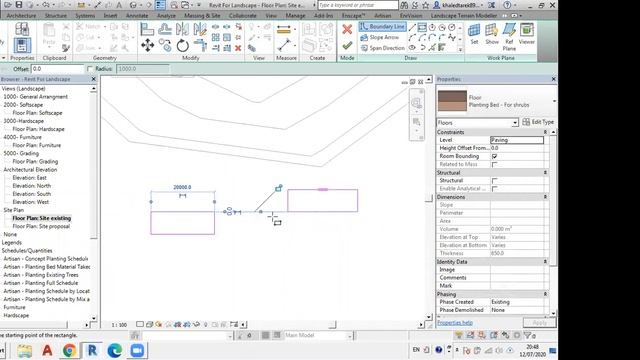Finish edit mode with green checkmark
Viewport: 640px width, 360px height.
(347, 45)
